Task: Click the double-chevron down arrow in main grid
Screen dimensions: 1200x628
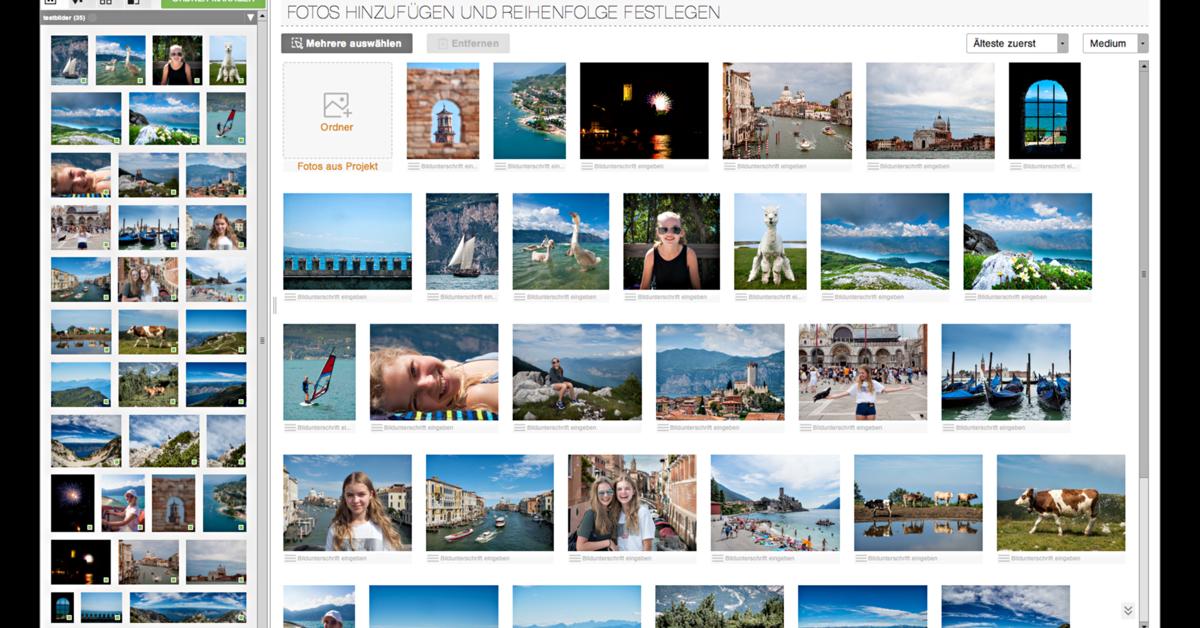Action: pyautogui.click(x=1128, y=610)
